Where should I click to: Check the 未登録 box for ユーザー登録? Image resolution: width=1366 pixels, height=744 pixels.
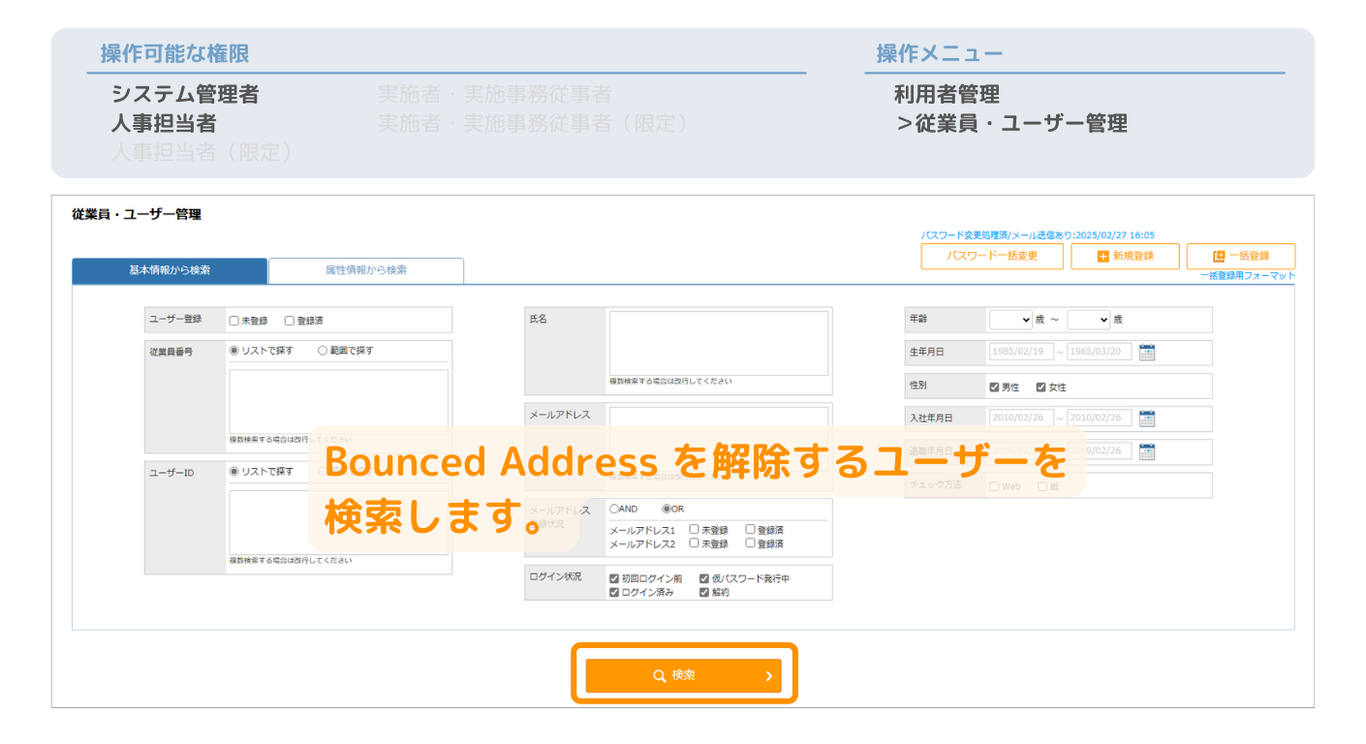click(234, 321)
